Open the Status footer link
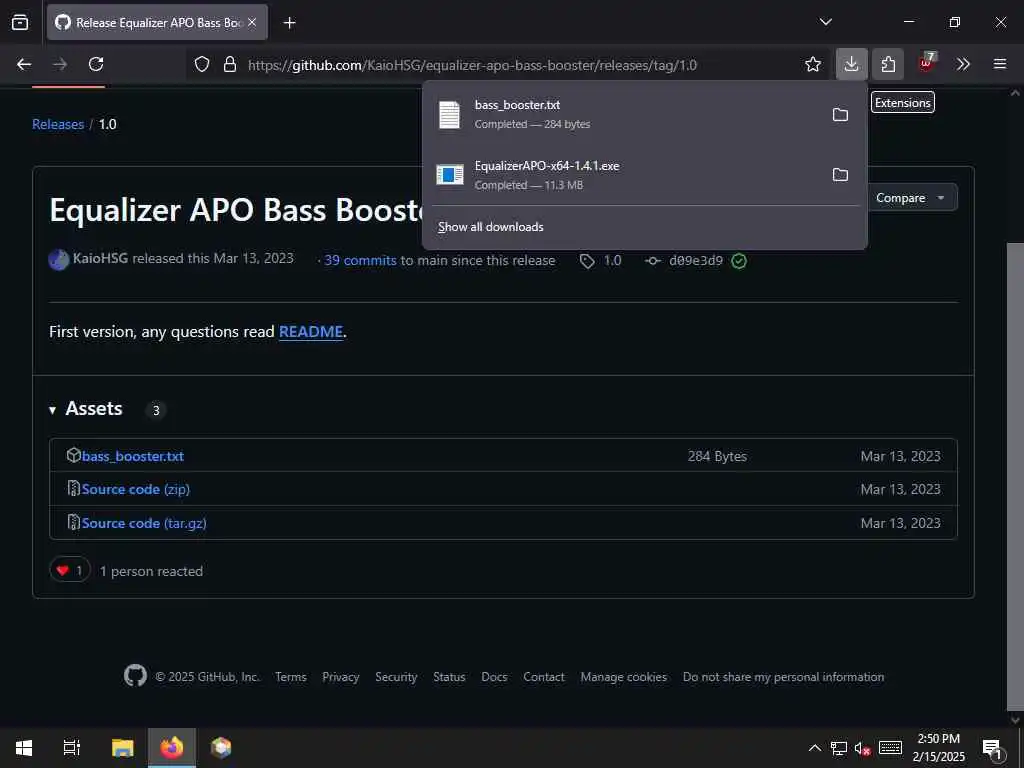Viewport: 1024px width, 768px height. pyautogui.click(x=449, y=677)
